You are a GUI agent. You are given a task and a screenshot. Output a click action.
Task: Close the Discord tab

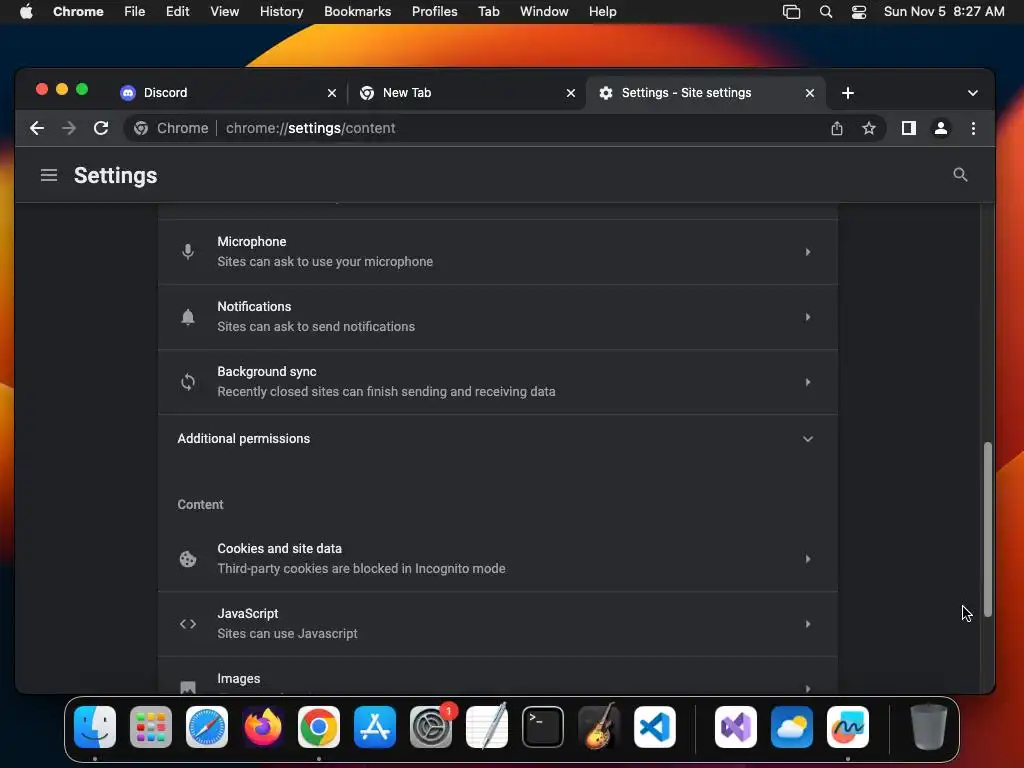332,93
